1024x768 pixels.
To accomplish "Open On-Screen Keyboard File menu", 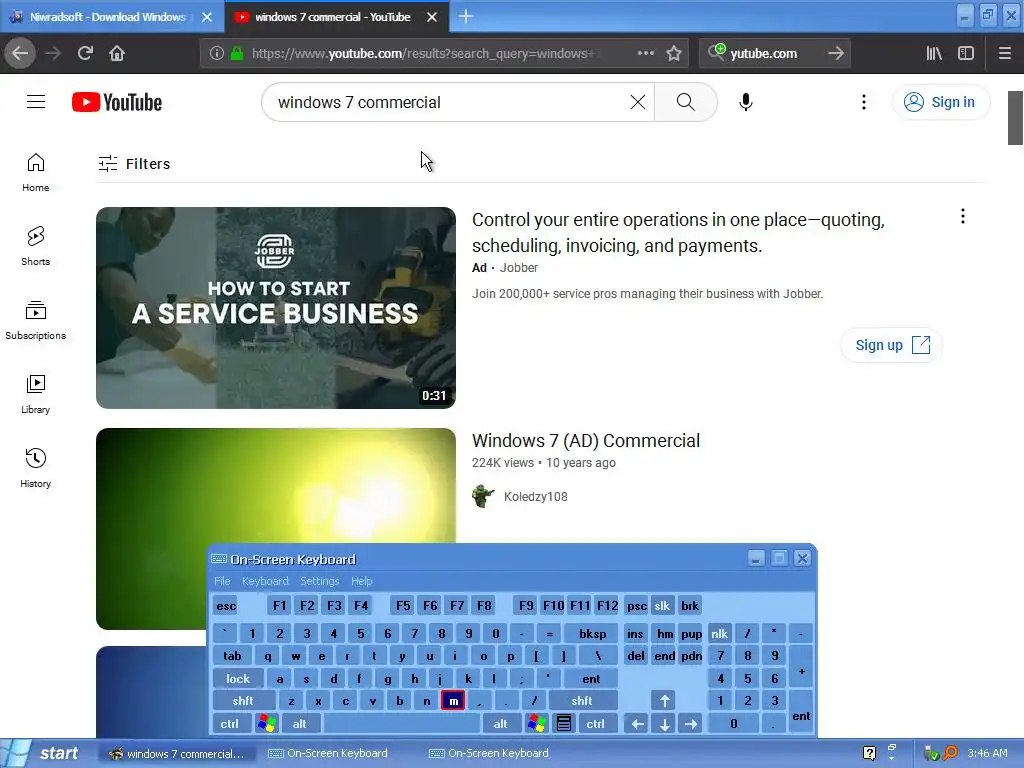I will coord(222,581).
